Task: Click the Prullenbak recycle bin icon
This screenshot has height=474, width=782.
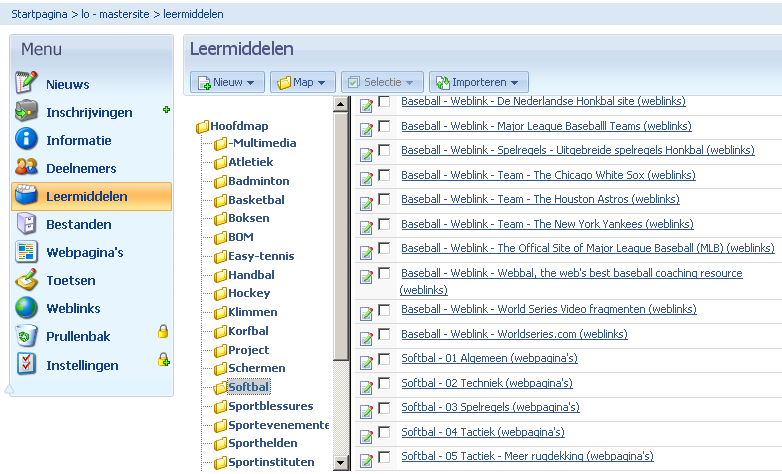Action: tap(26, 335)
